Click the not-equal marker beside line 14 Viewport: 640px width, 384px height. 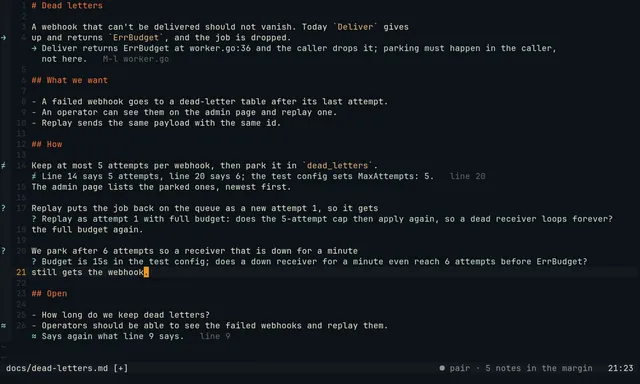[3, 166]
